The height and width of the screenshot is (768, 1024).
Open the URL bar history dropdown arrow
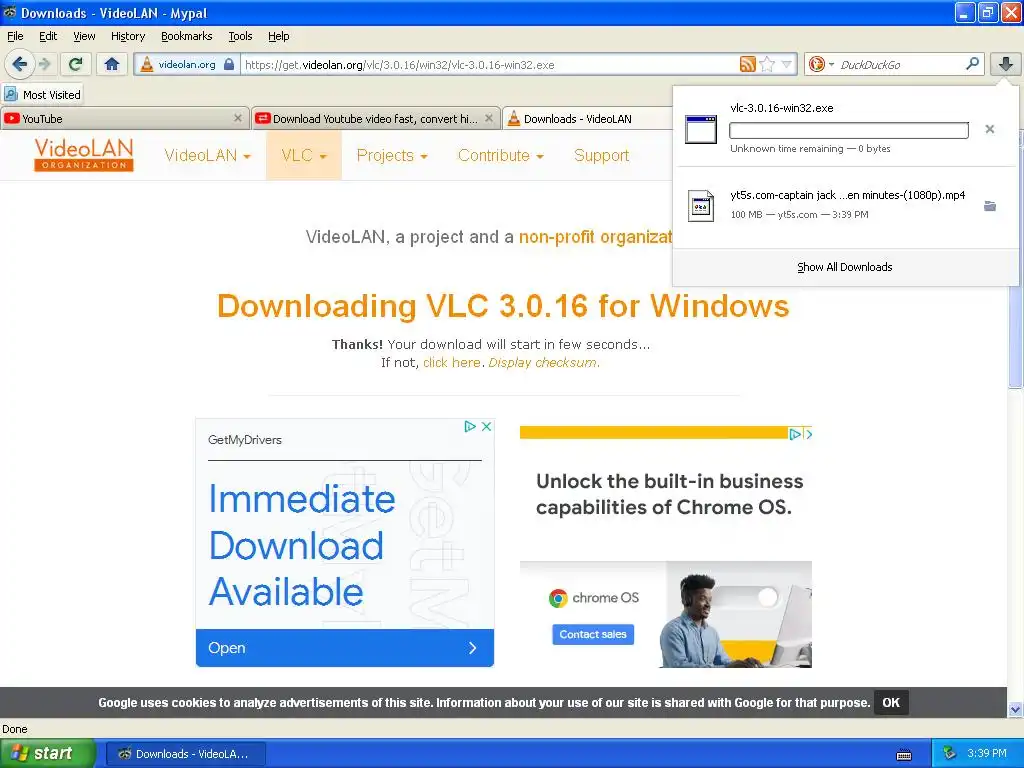pyautogui.click(x=787, y=64)
